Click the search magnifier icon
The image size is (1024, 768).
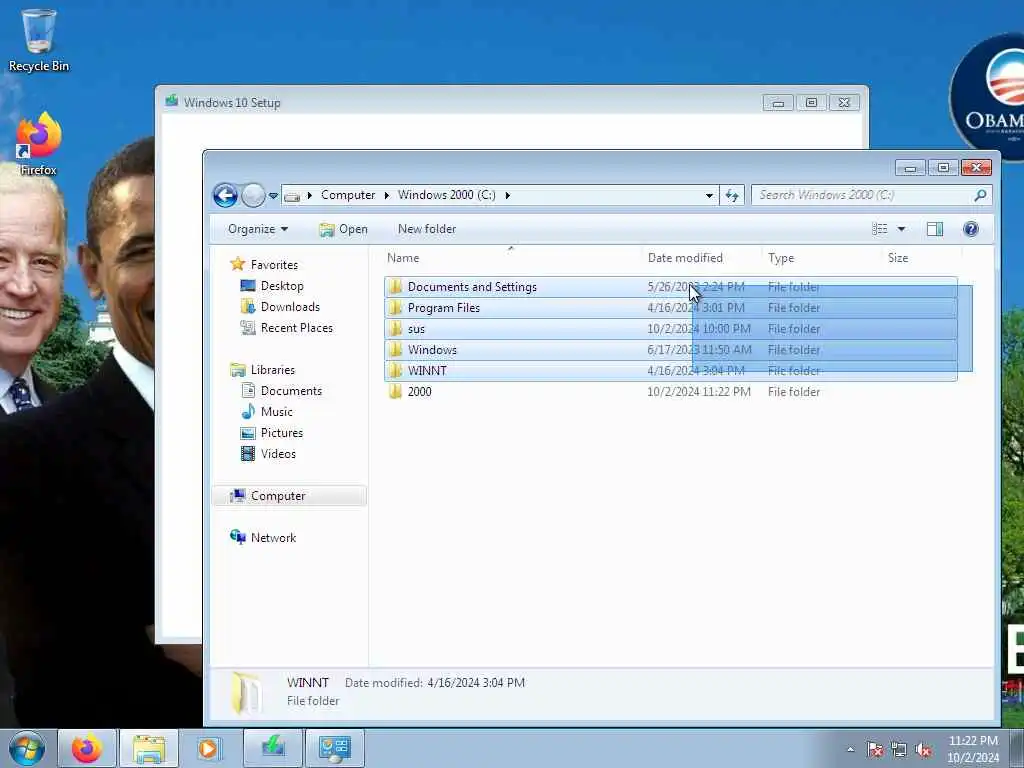[x=980, y=195]
